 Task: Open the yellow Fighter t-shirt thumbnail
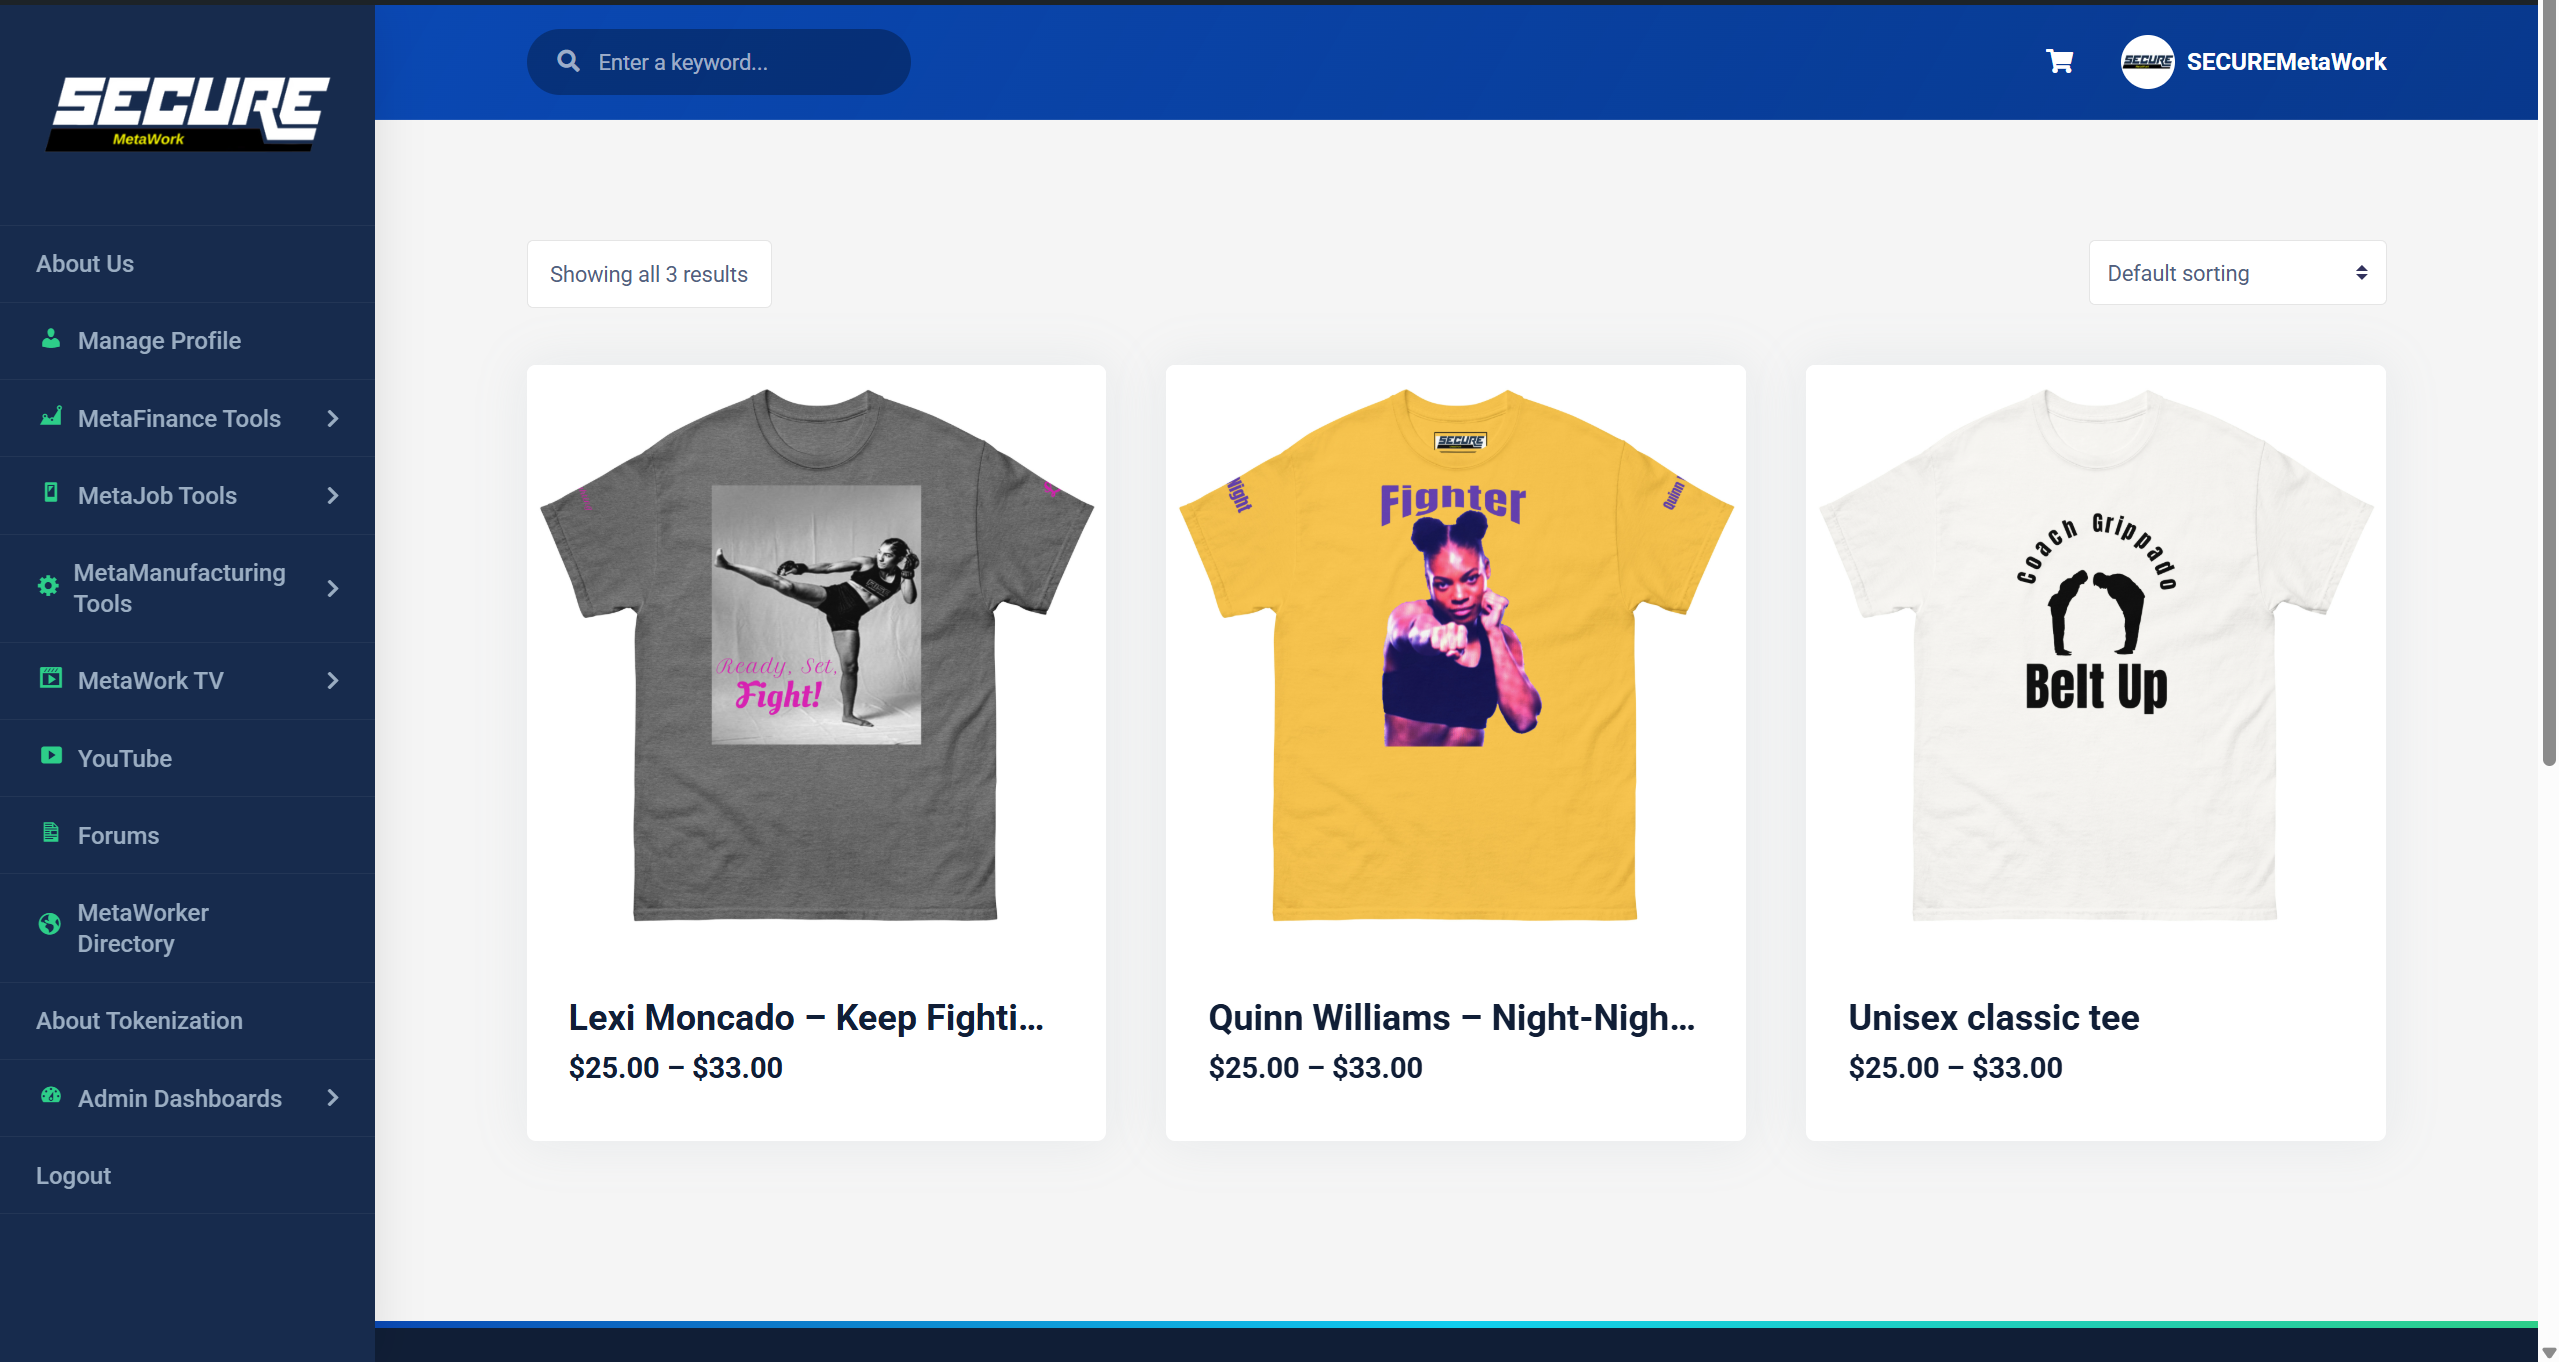(x=1455, y=655)
